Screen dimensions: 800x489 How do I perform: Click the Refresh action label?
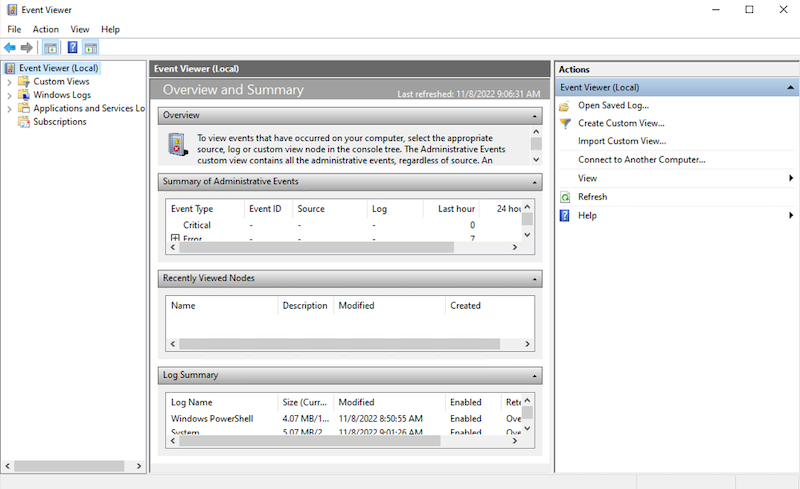tap(592, 197)
